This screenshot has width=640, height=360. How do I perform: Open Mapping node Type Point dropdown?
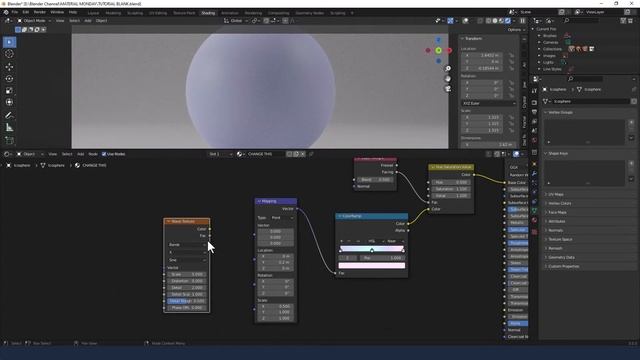(282, 218)
